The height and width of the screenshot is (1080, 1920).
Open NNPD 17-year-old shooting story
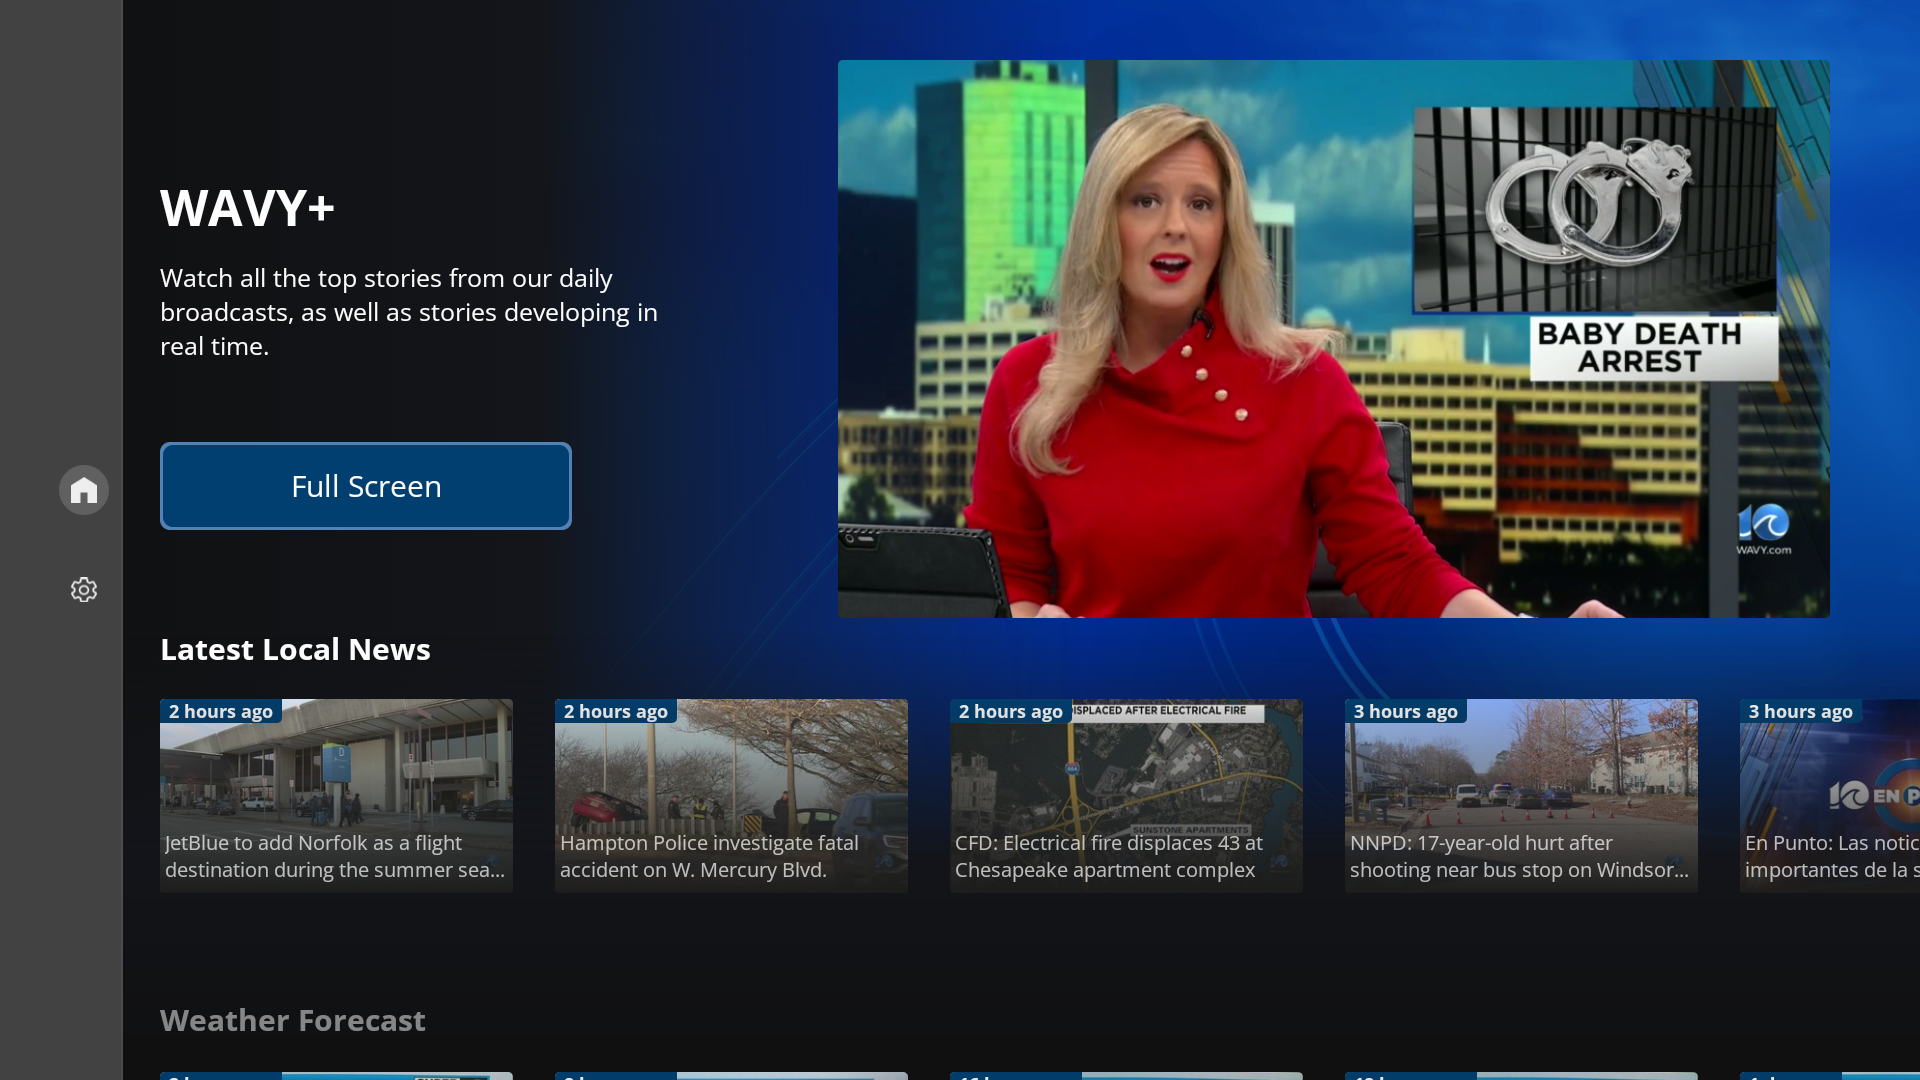click(1521, 795)
